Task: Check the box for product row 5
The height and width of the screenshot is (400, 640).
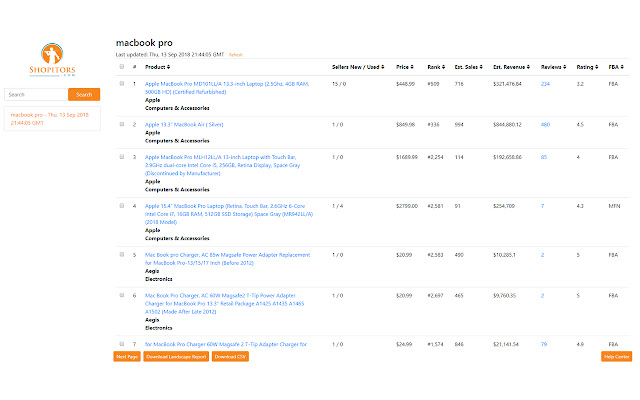Action: 122,254
